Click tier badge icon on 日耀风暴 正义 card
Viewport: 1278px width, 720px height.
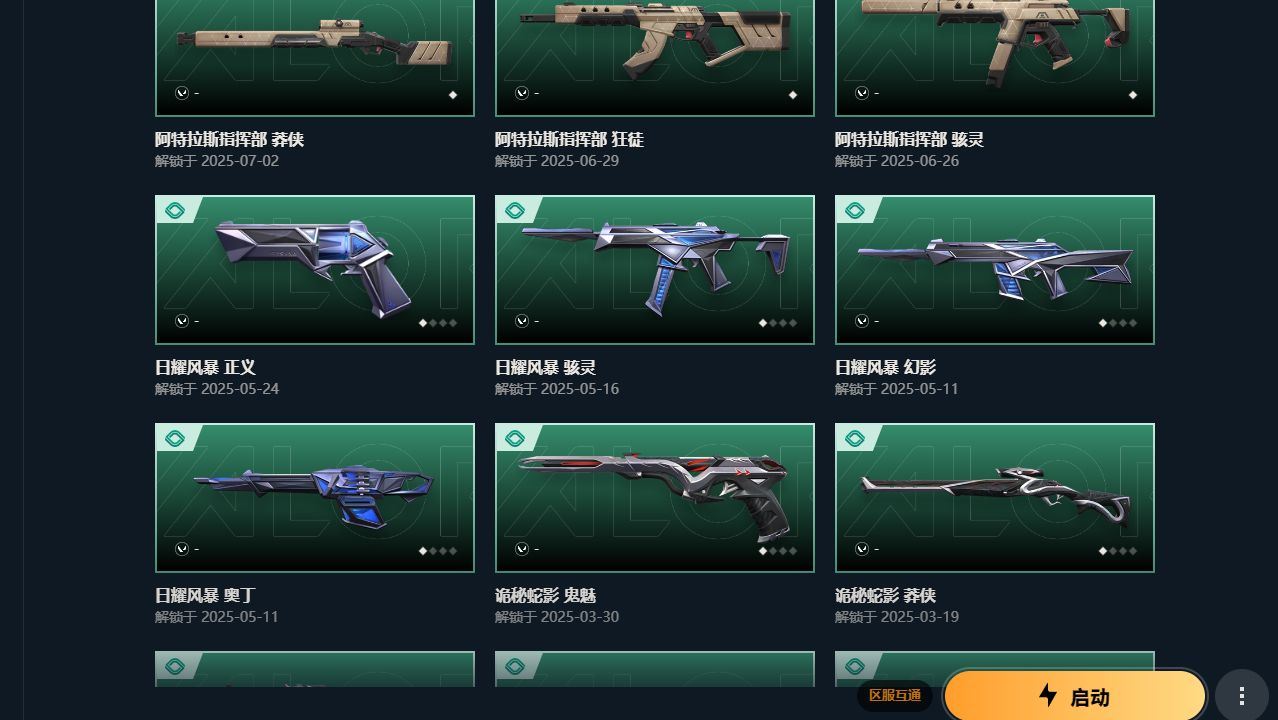(175, 211)
